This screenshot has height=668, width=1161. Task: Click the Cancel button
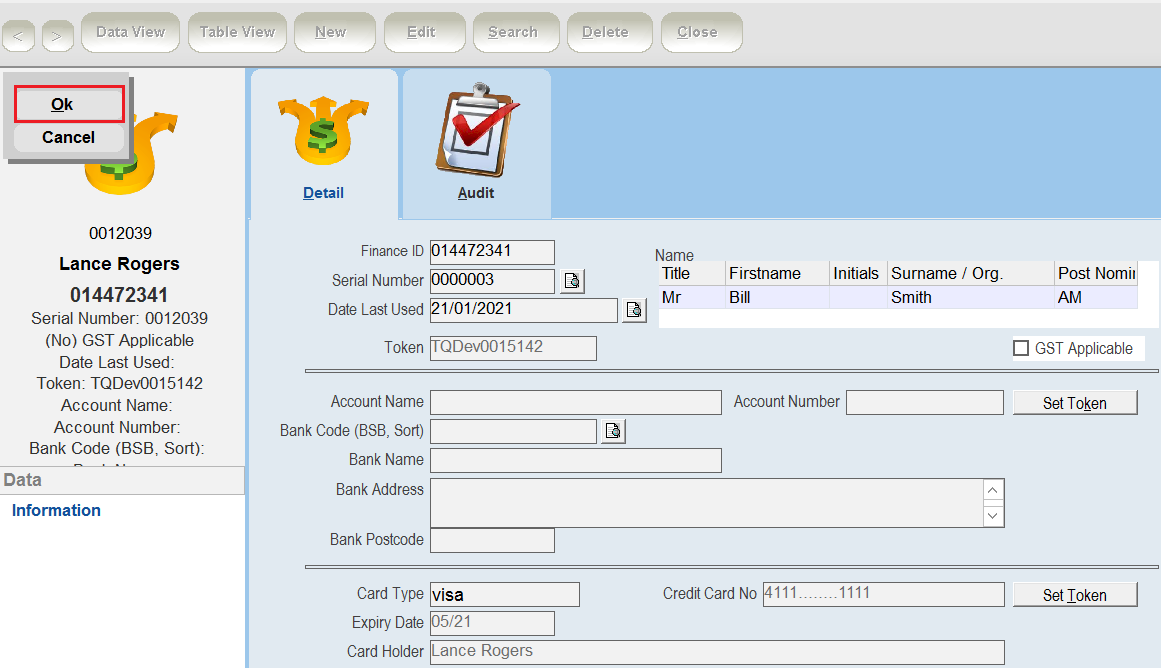[x=69, y=138]
